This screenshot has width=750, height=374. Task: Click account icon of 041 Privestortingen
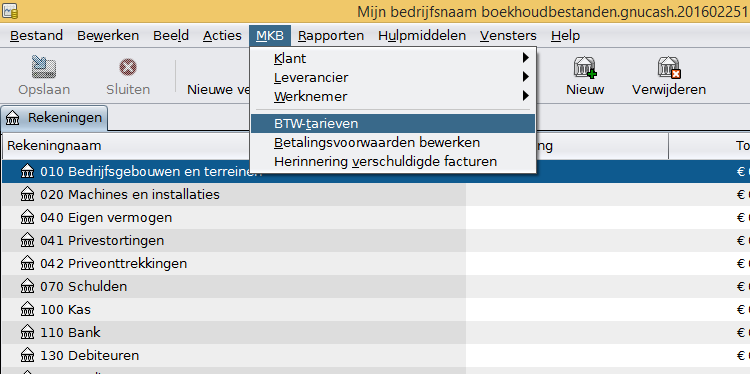click(28, 241)
